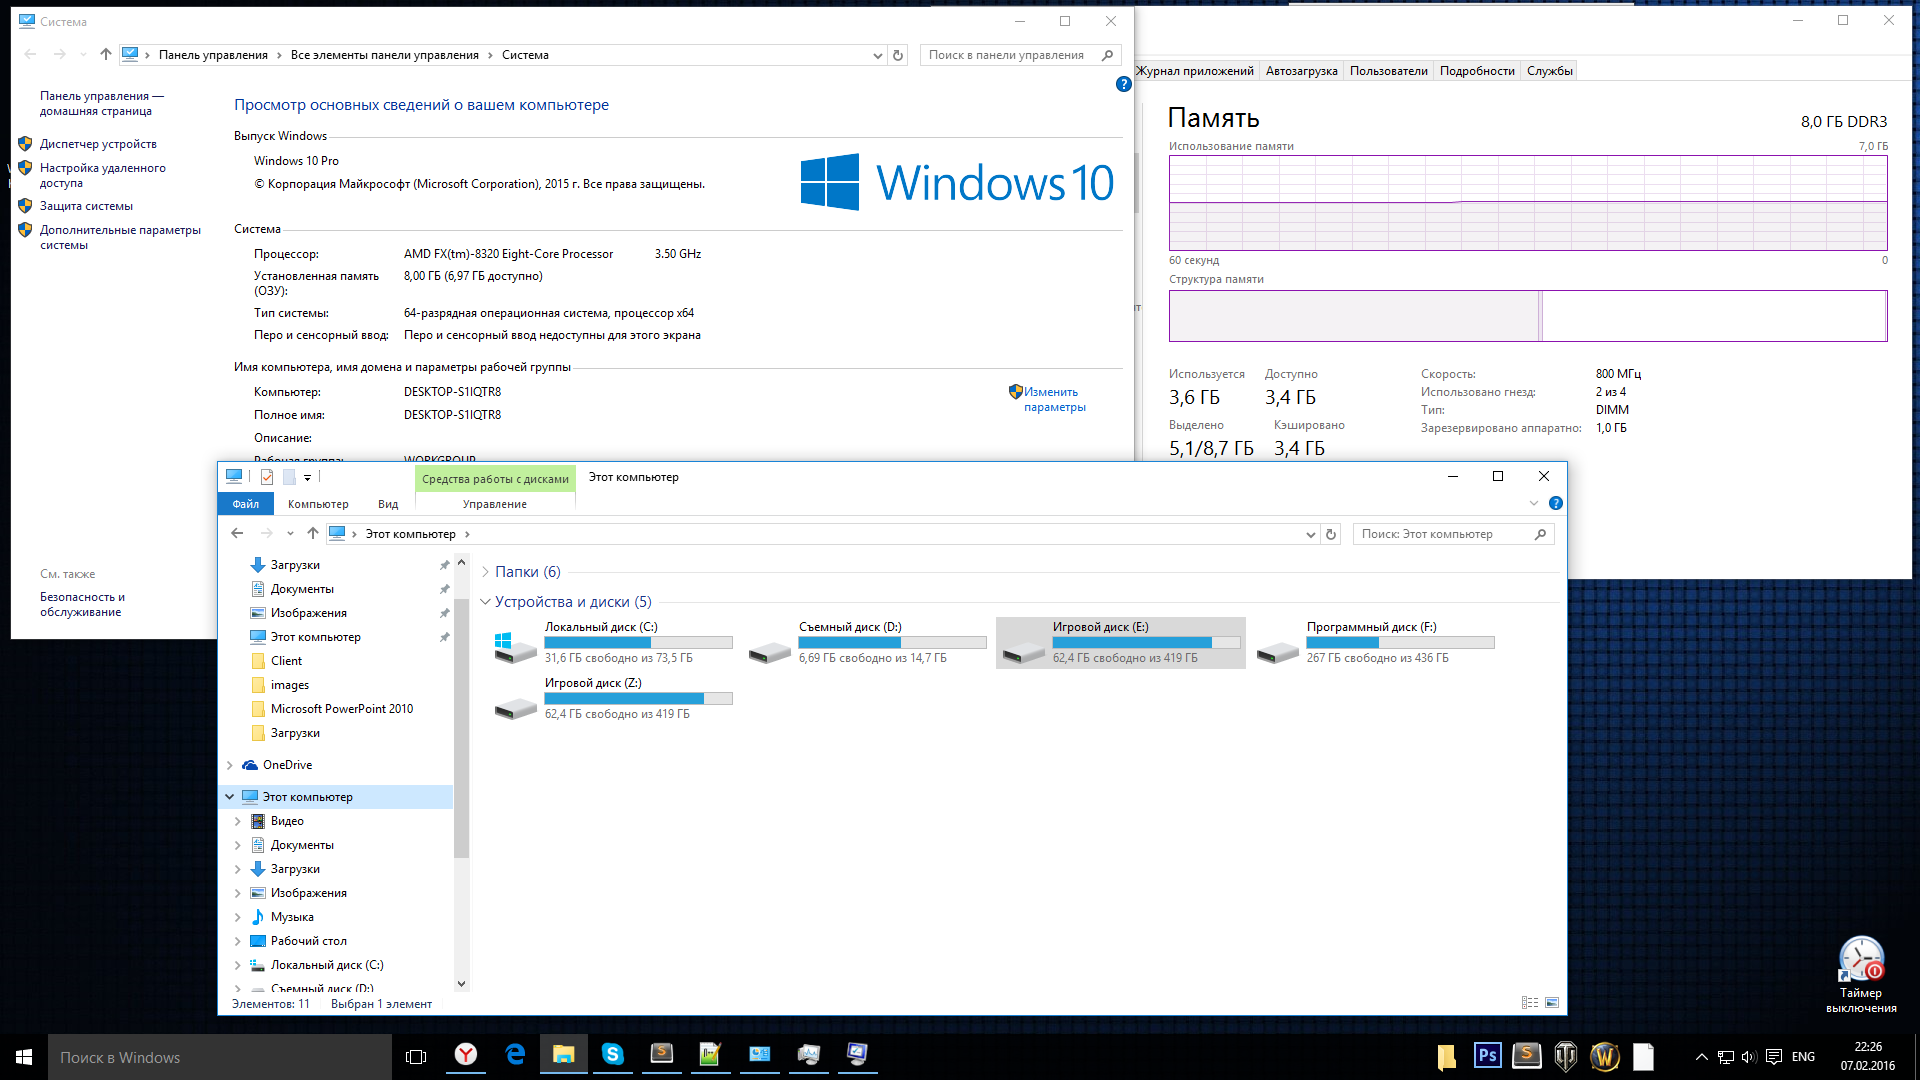This screenshot has width=1920, height=1080.
Task: Click Локальный диск (C:) usage bar
Action: tap(638, 643)
